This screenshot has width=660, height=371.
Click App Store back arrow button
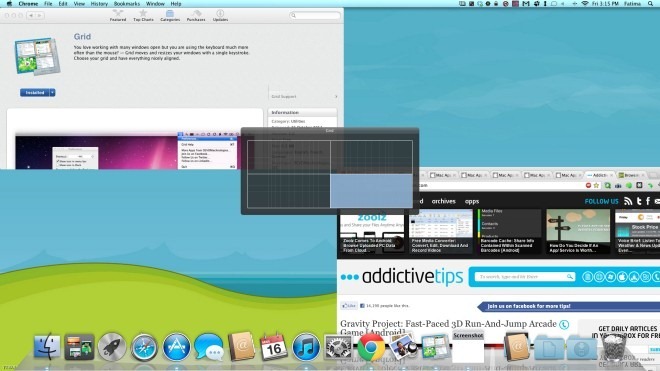tap(31, 16)
